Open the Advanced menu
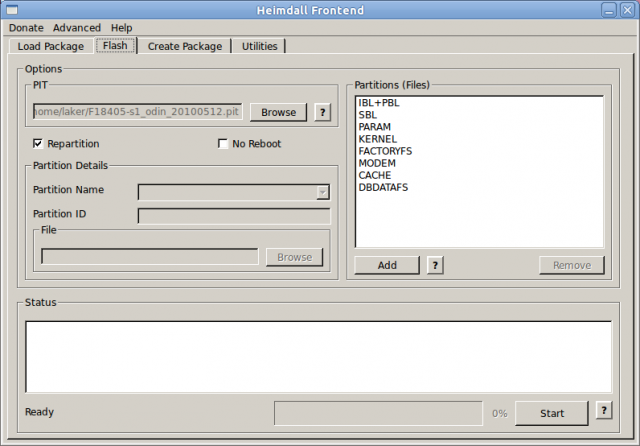640x446 pixels. pos(77,28)
